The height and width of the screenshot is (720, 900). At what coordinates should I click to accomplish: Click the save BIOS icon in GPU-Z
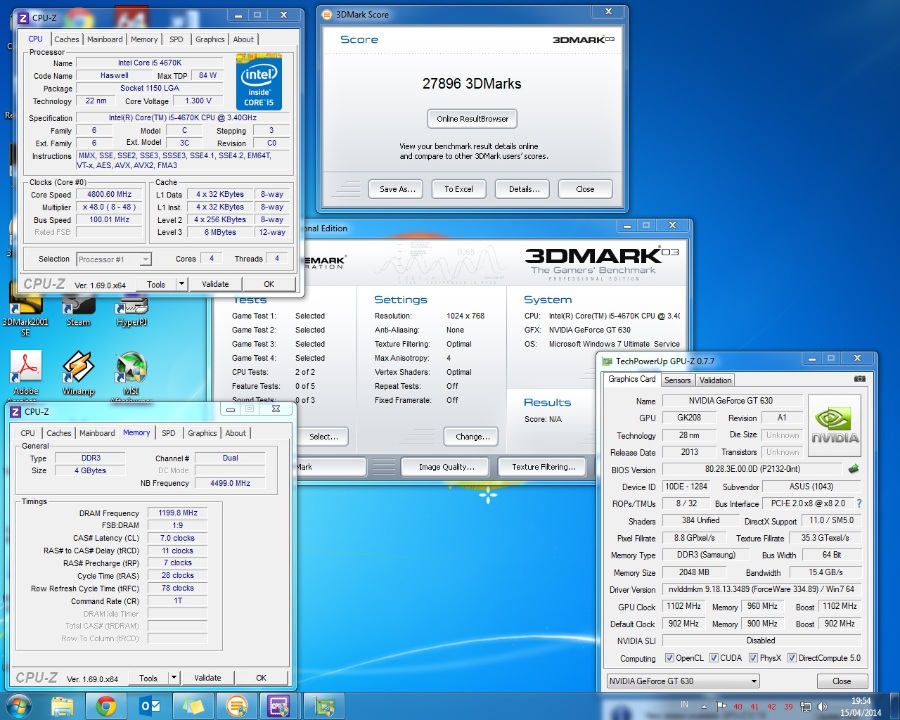(854, 469)
